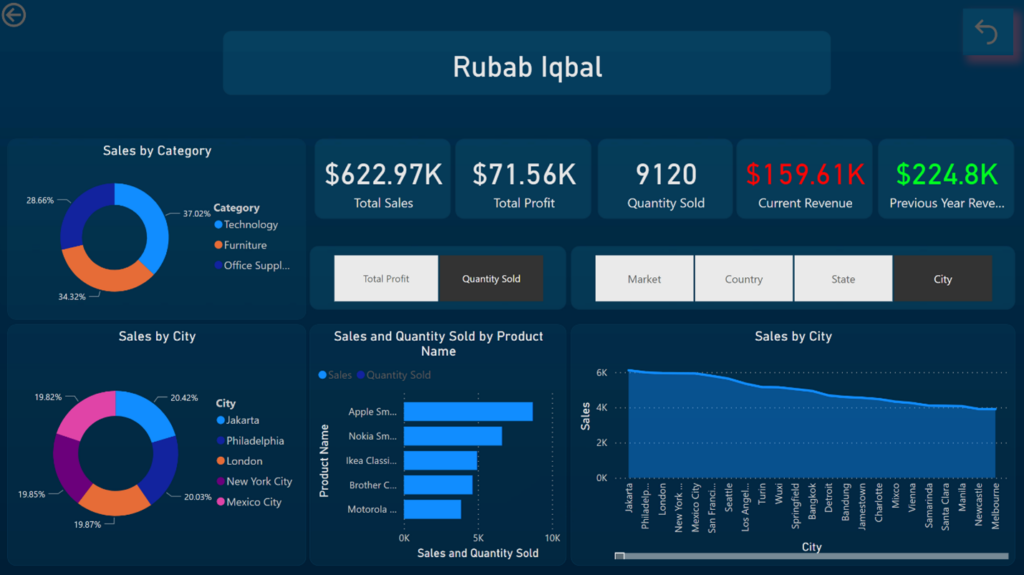The height and width of the screenshot is (575, 1024).
Task: Select the City slicer option
Action: click(942, 279)
